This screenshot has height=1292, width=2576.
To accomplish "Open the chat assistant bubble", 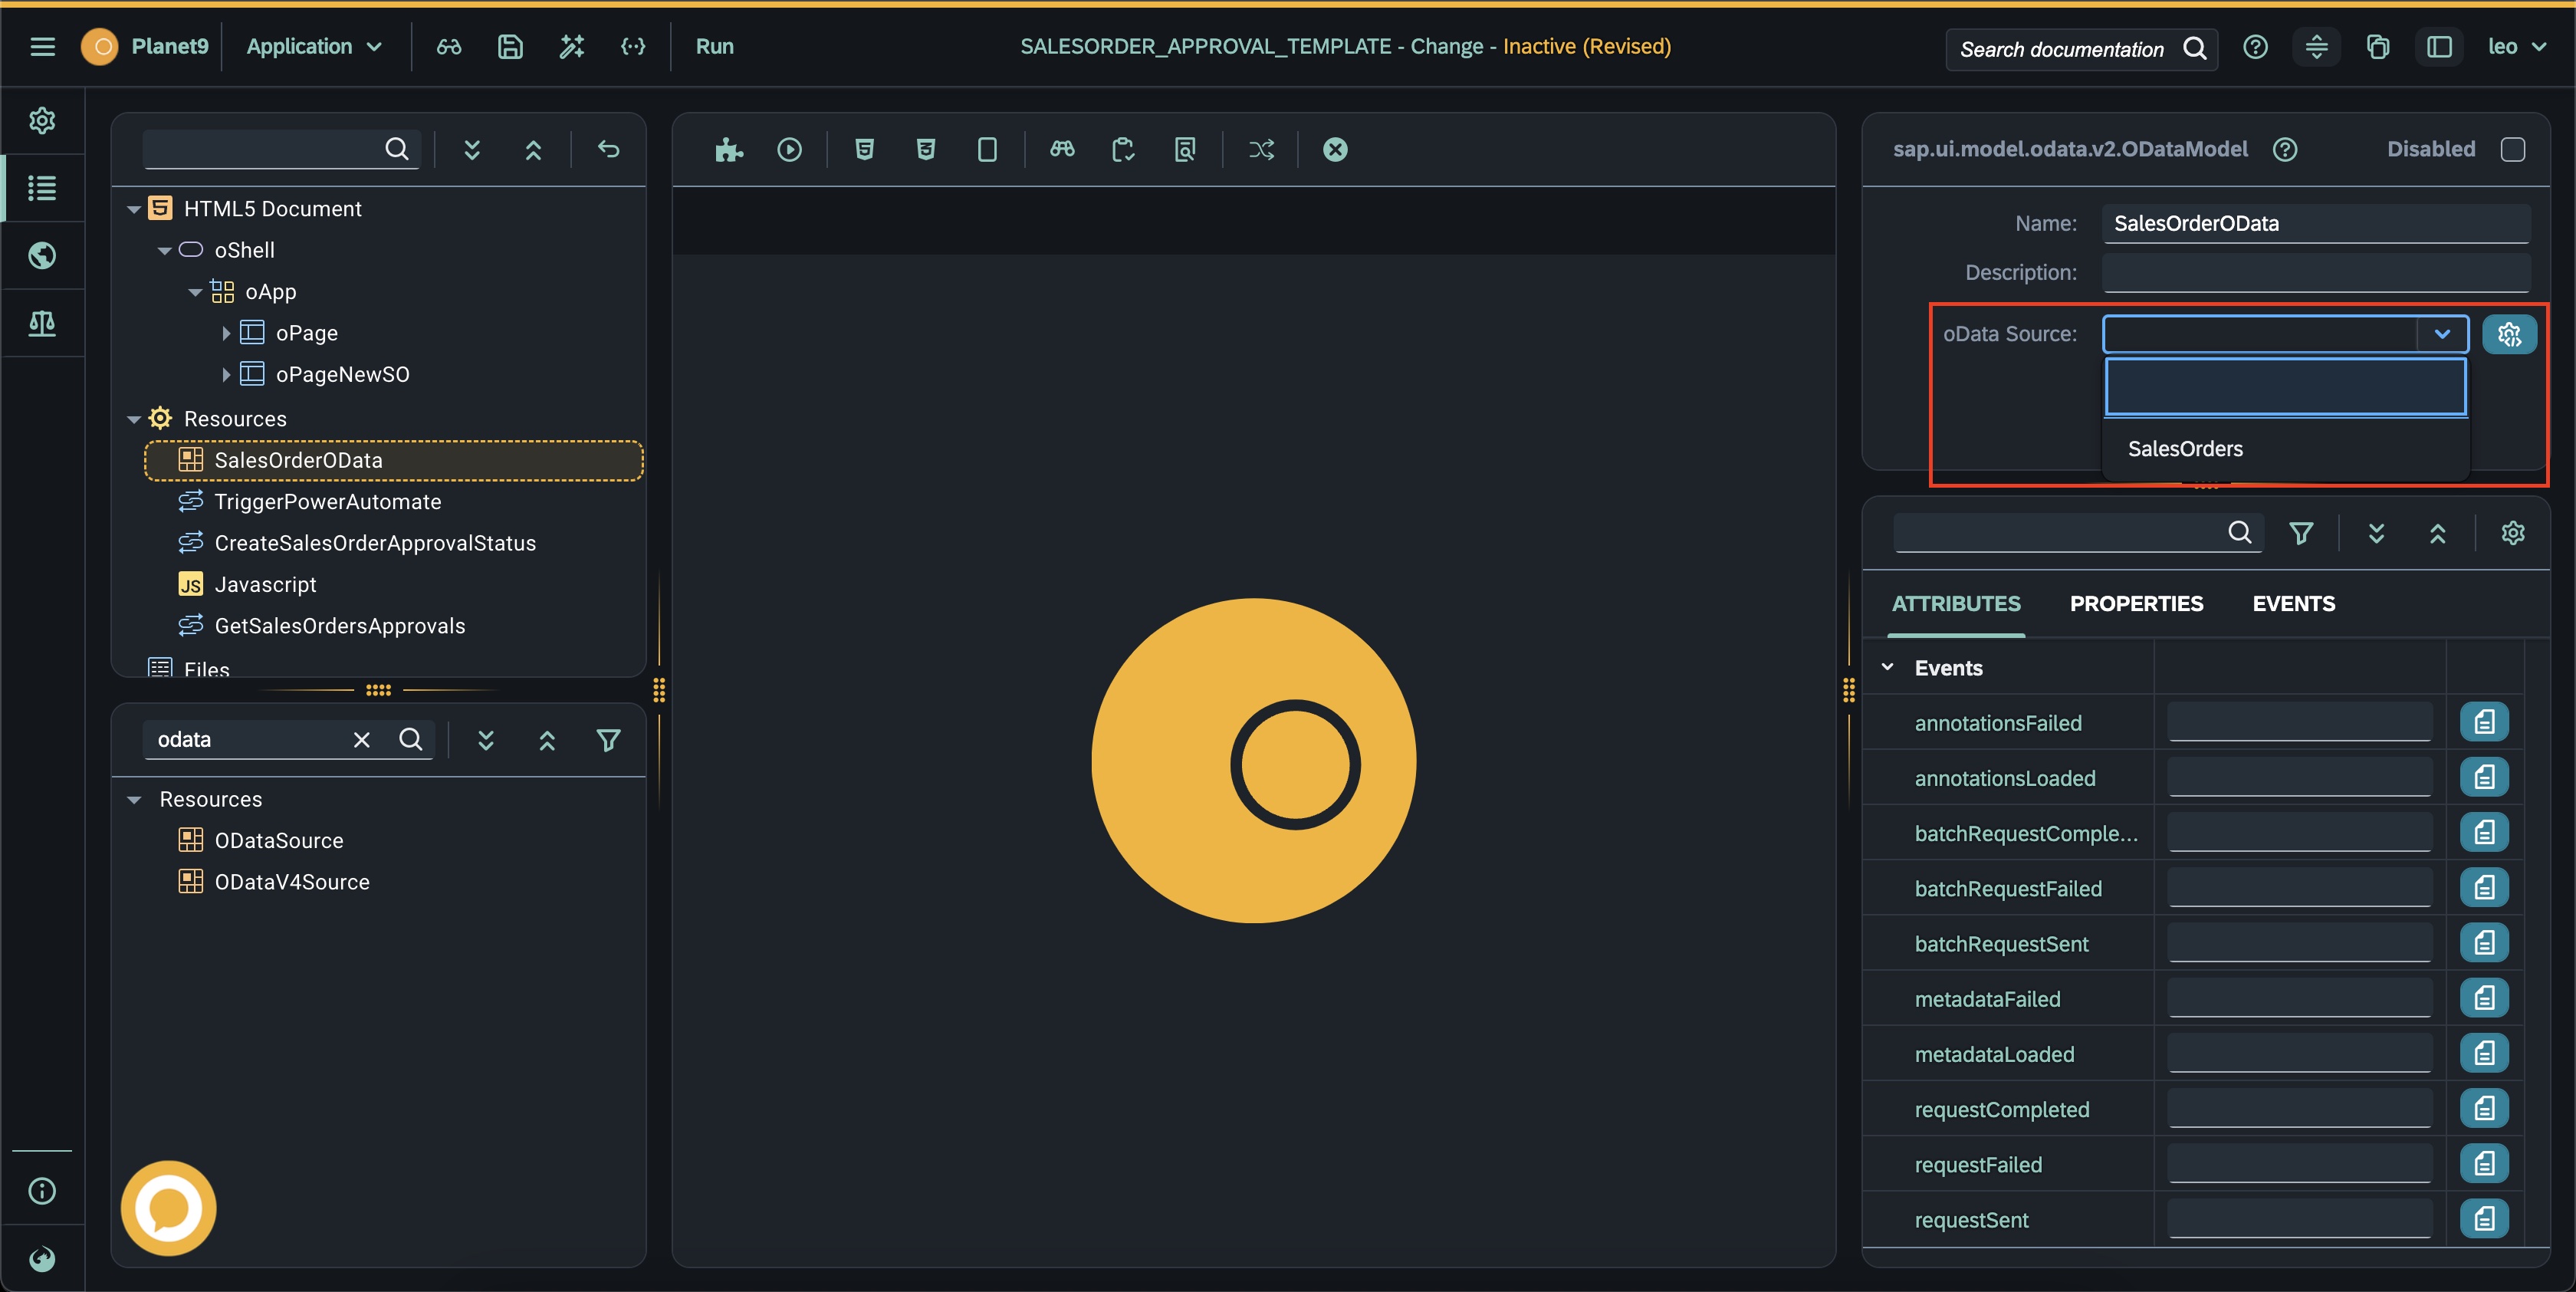I will (x=168, y=1207).
